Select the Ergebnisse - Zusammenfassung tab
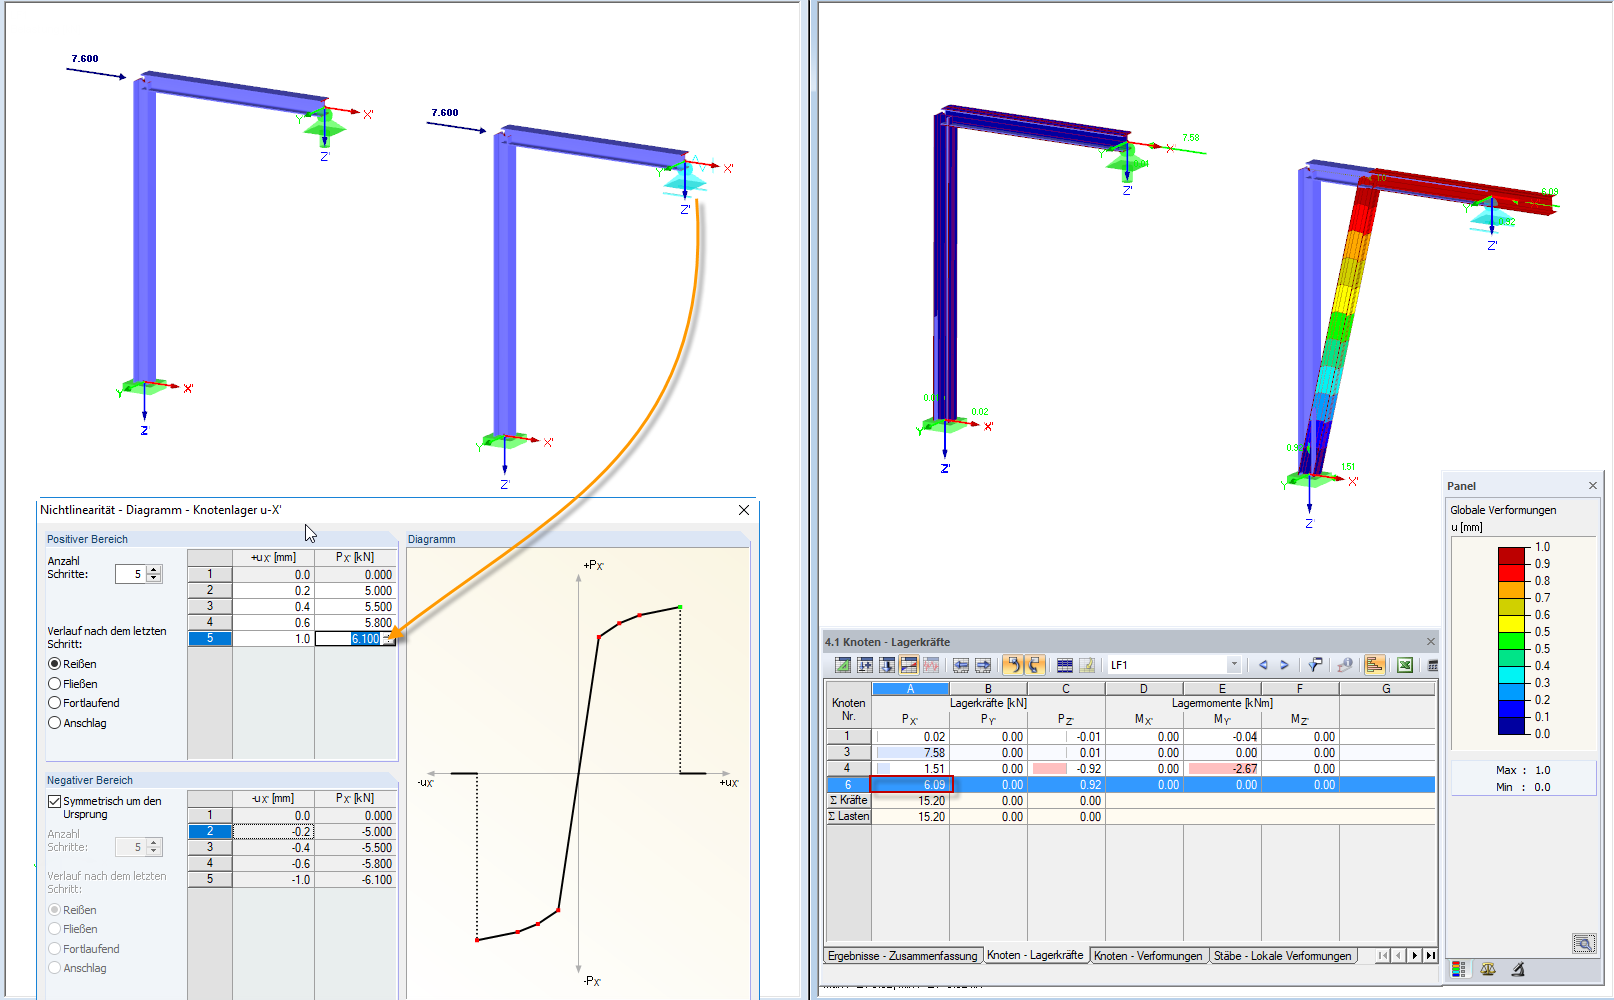 pos(901,956)
